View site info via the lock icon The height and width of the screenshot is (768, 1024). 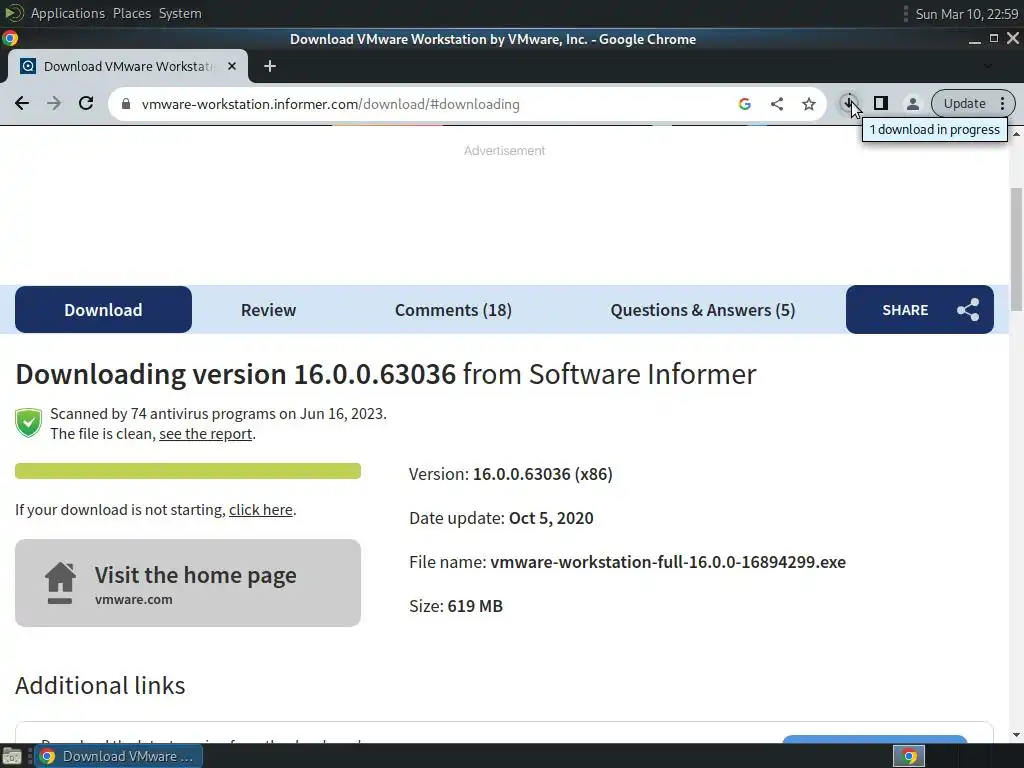coord(126,104)
